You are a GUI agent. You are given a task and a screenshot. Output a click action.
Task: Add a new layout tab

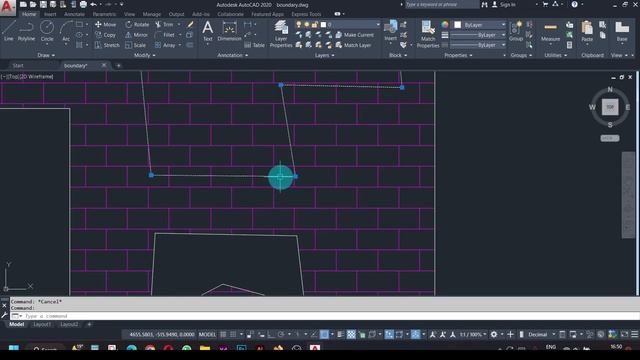coord(89,324)
